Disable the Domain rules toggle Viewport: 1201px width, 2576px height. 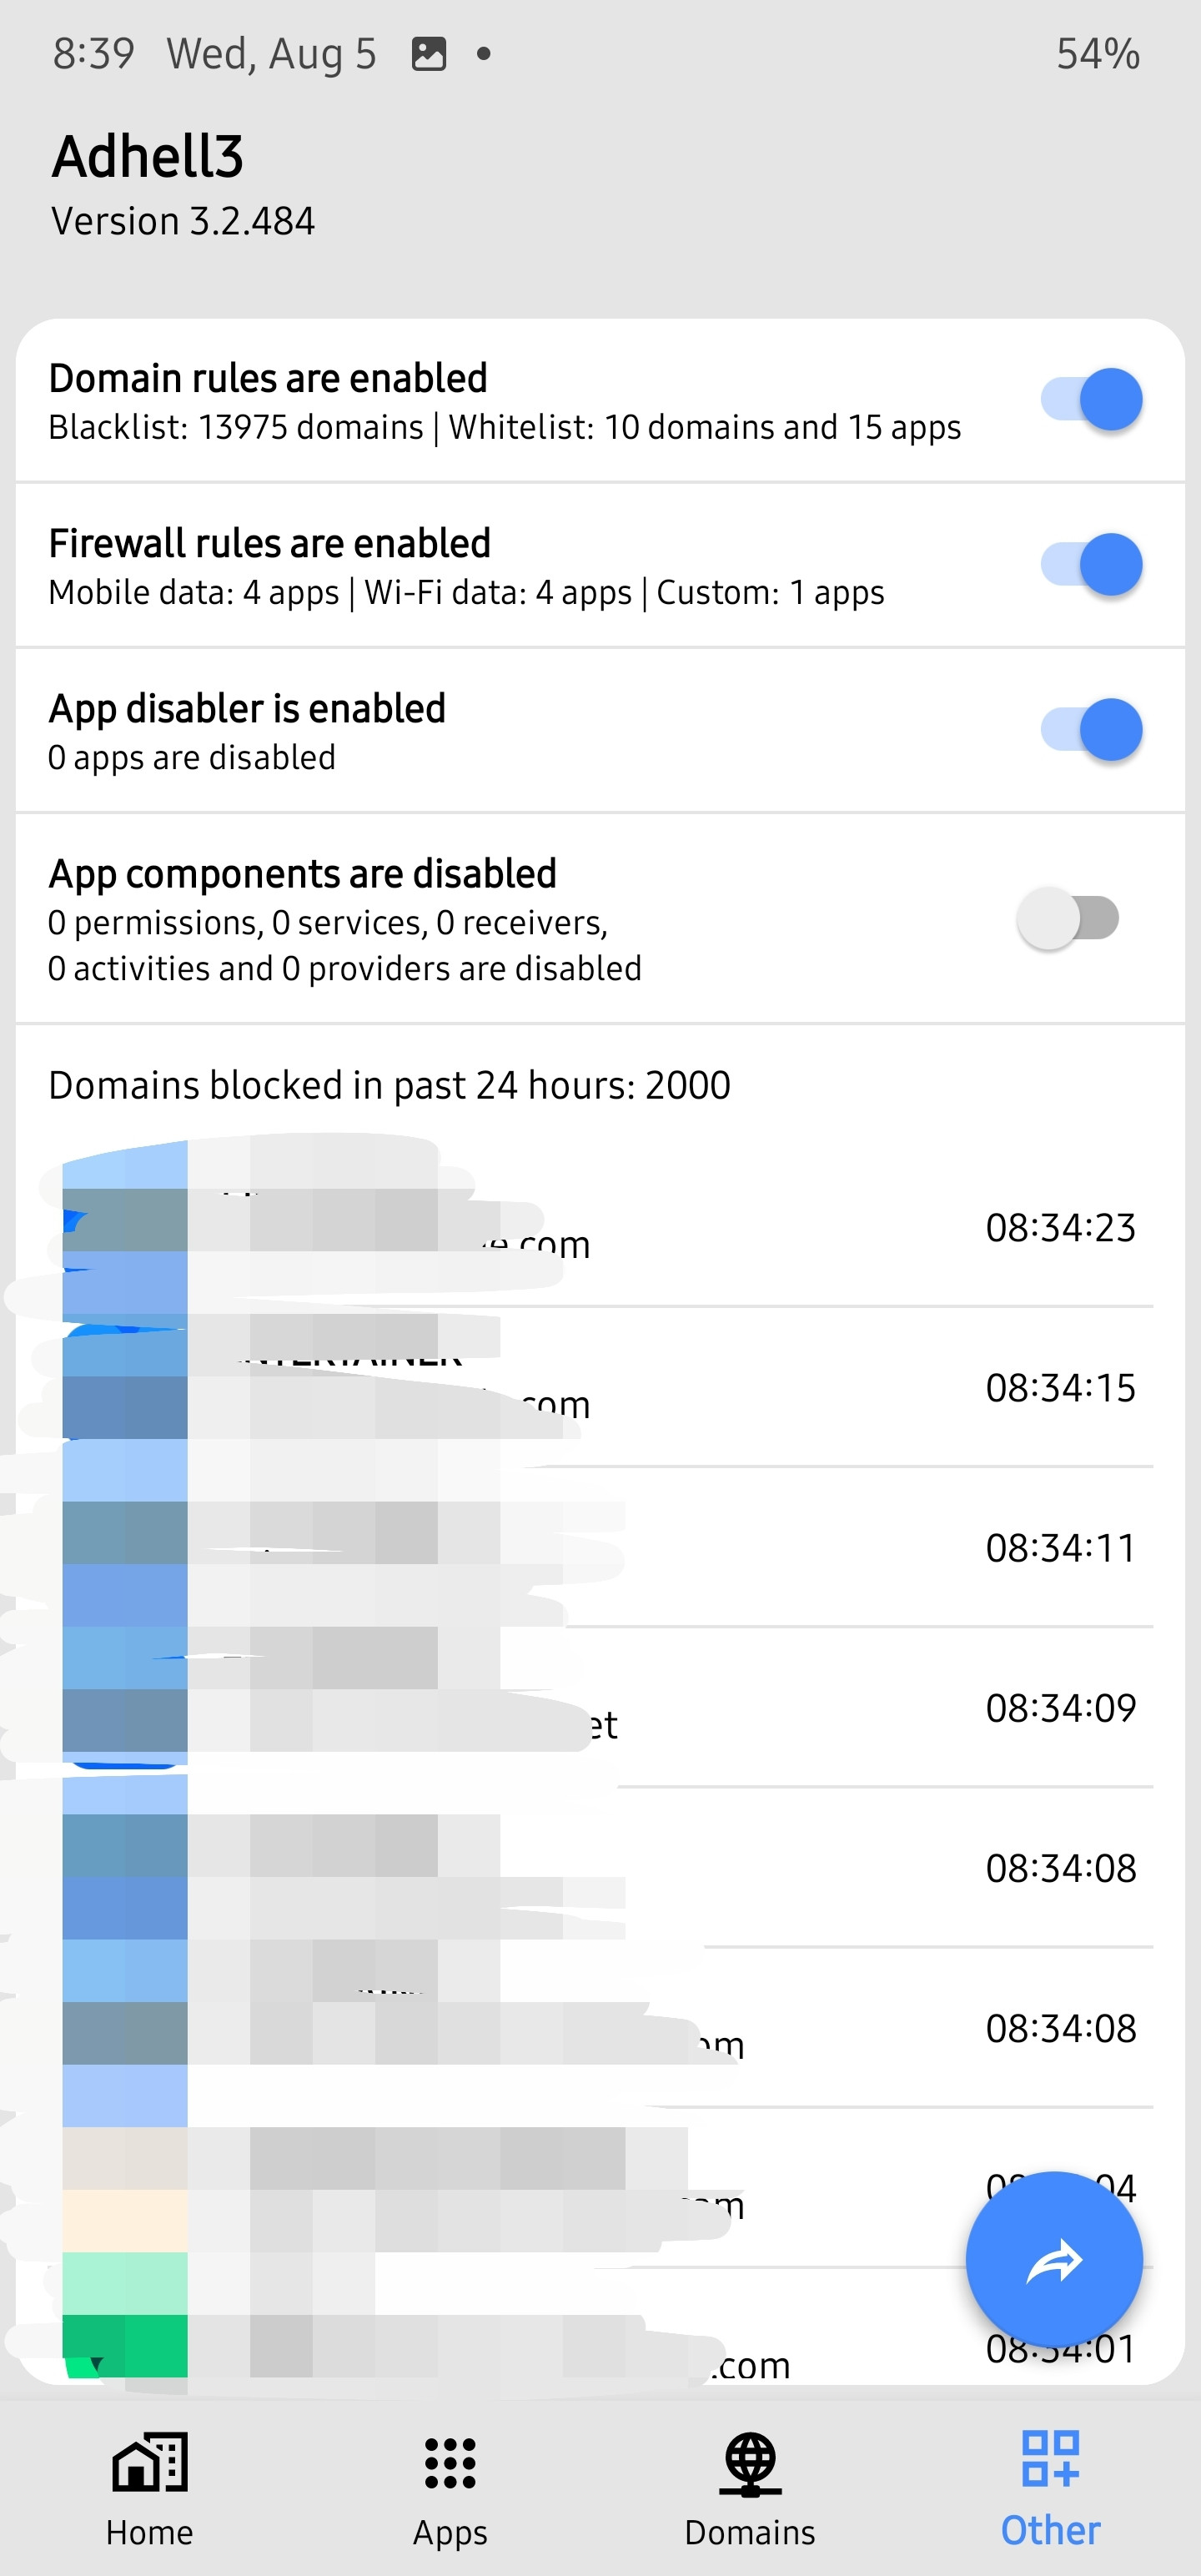coord(1091,399)
